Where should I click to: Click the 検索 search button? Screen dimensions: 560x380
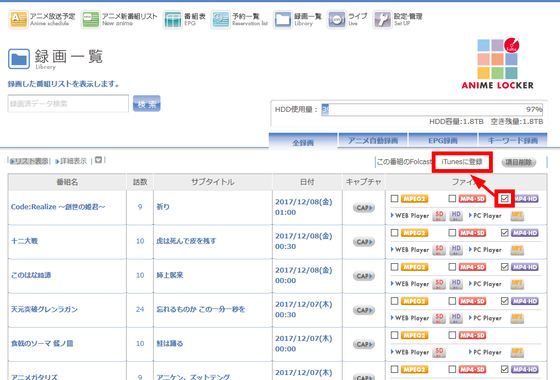tap(147, 104)
